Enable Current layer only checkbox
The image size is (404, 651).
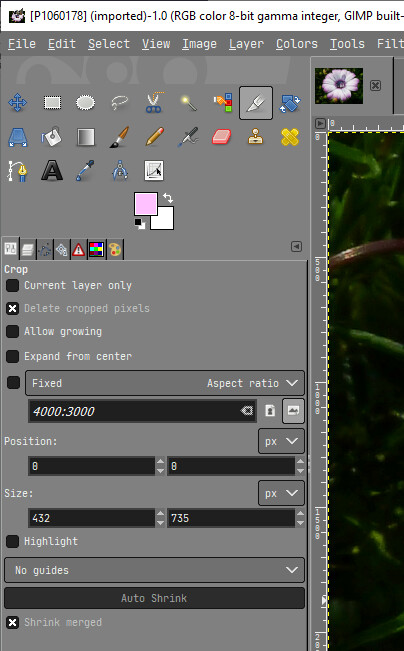point(12,286)
